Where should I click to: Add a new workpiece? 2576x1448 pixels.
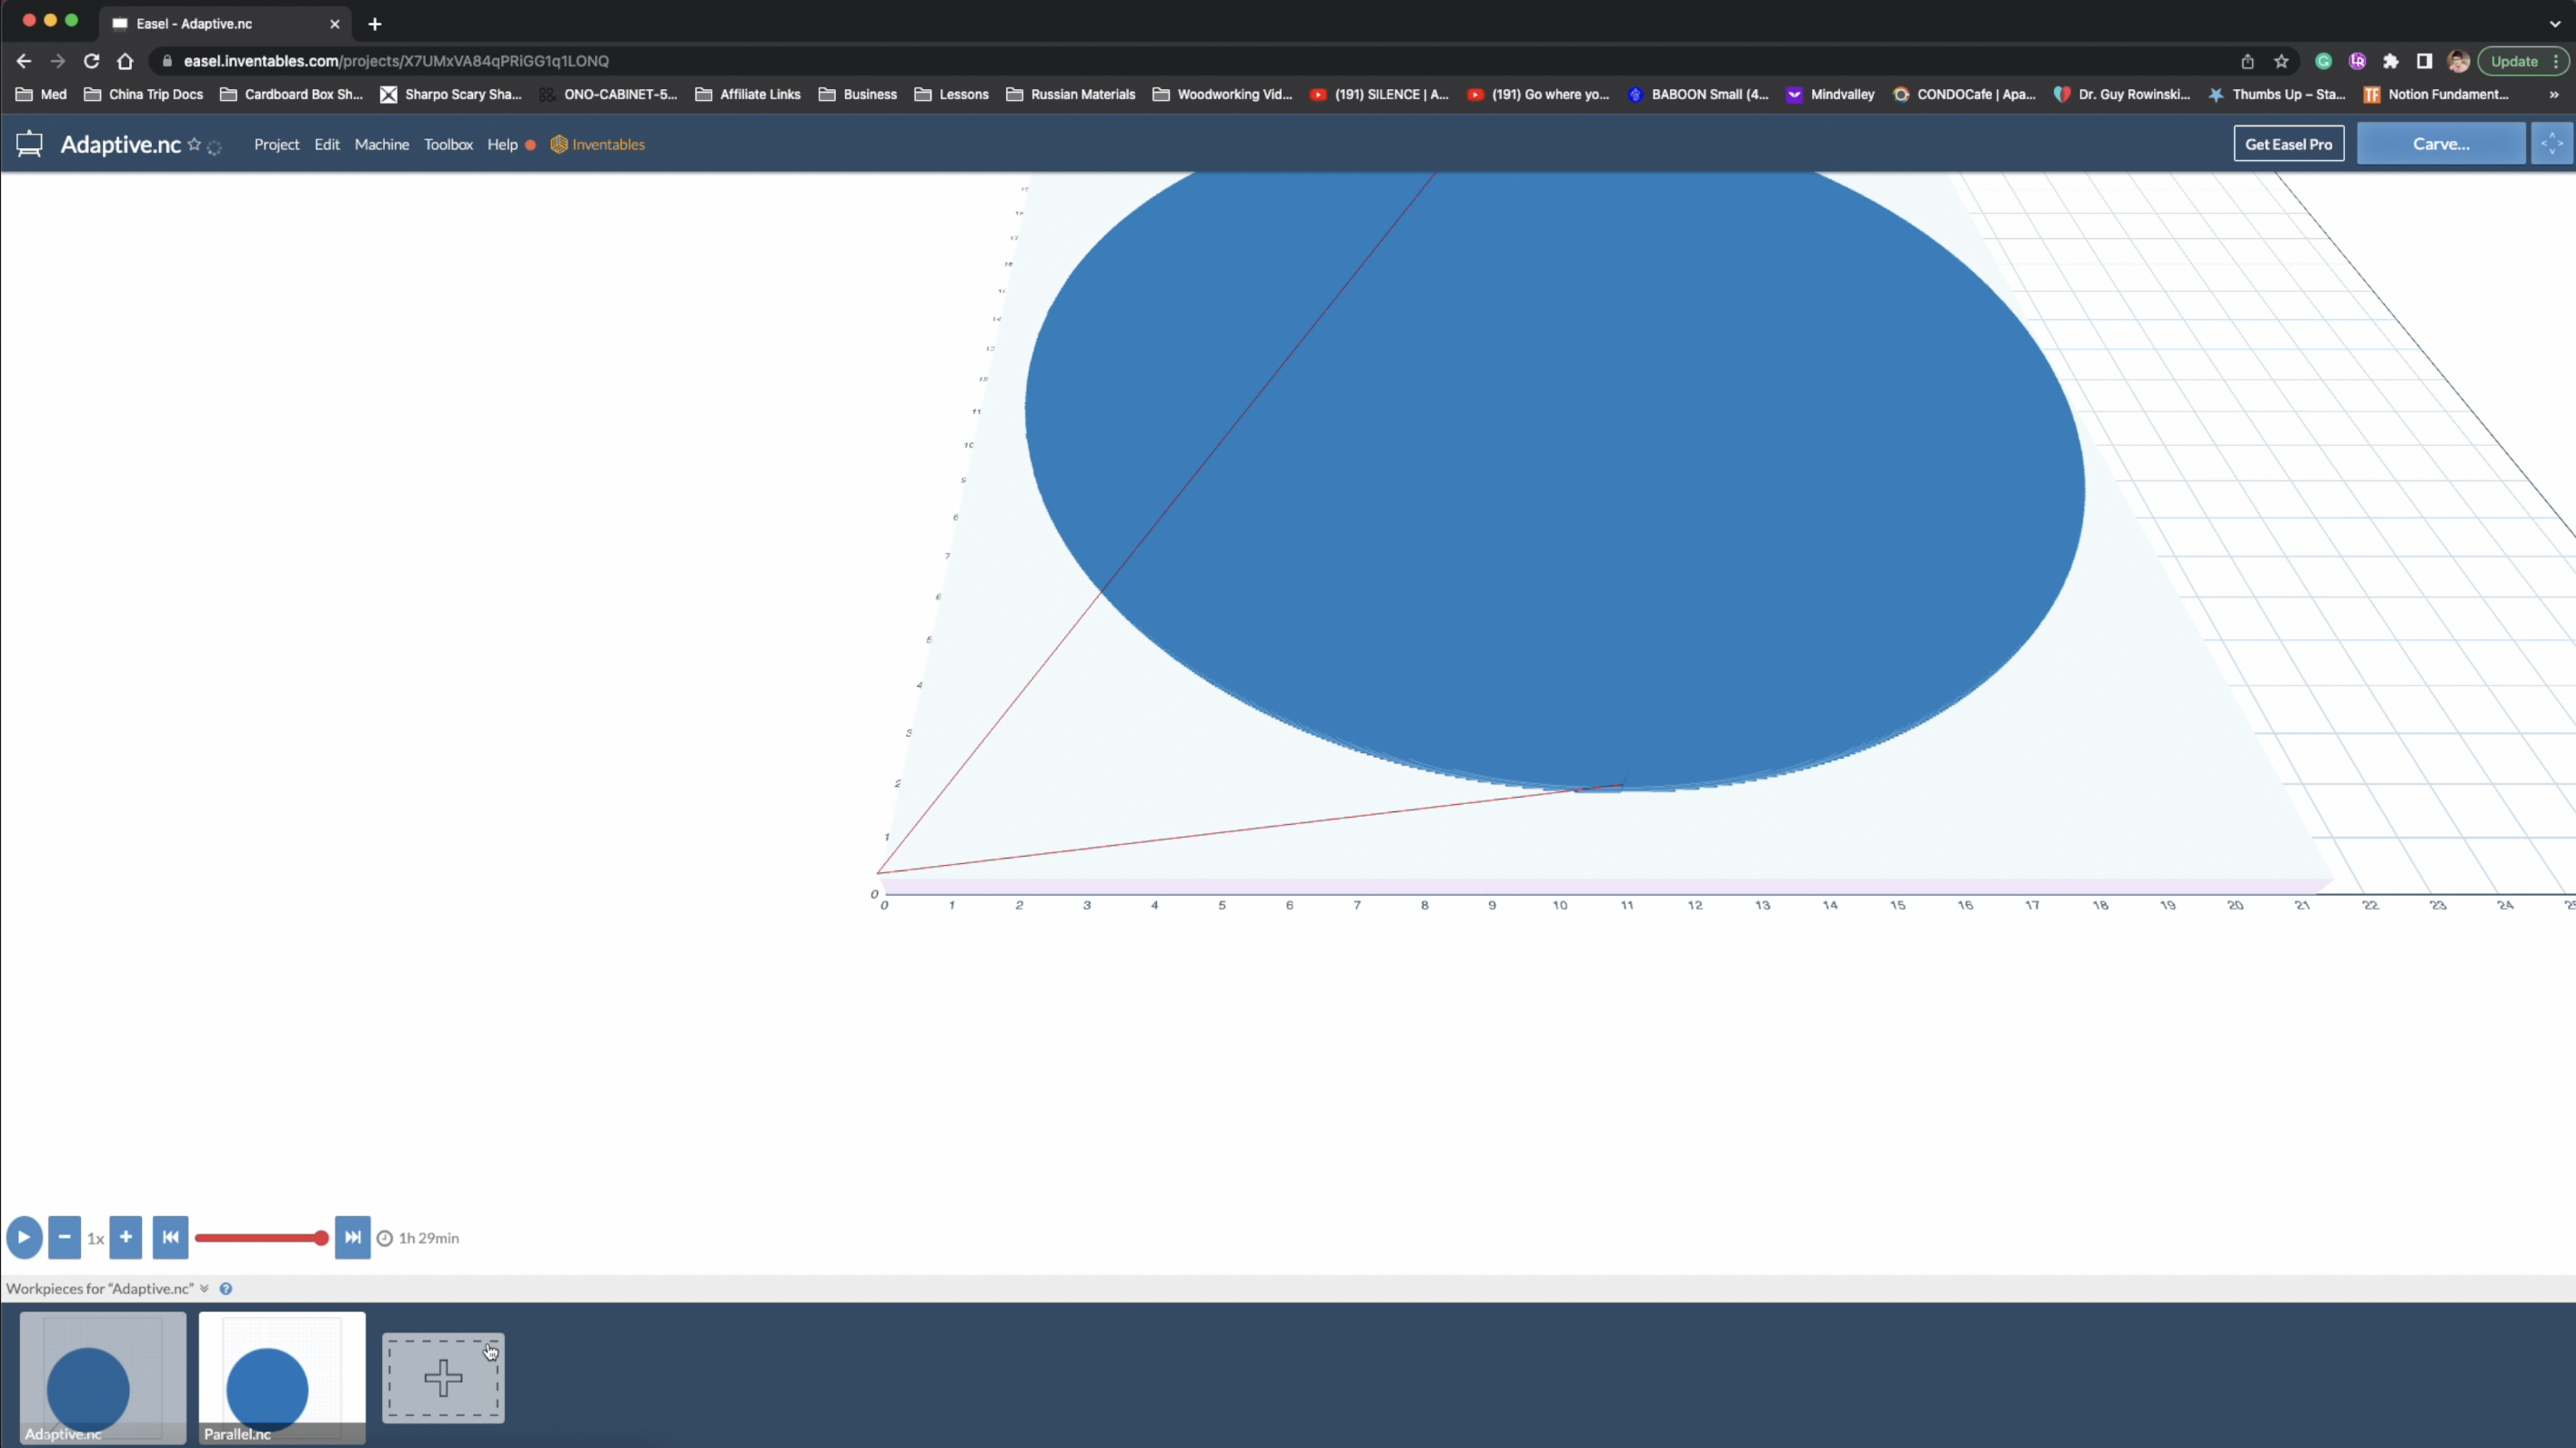click(443, 1378)
